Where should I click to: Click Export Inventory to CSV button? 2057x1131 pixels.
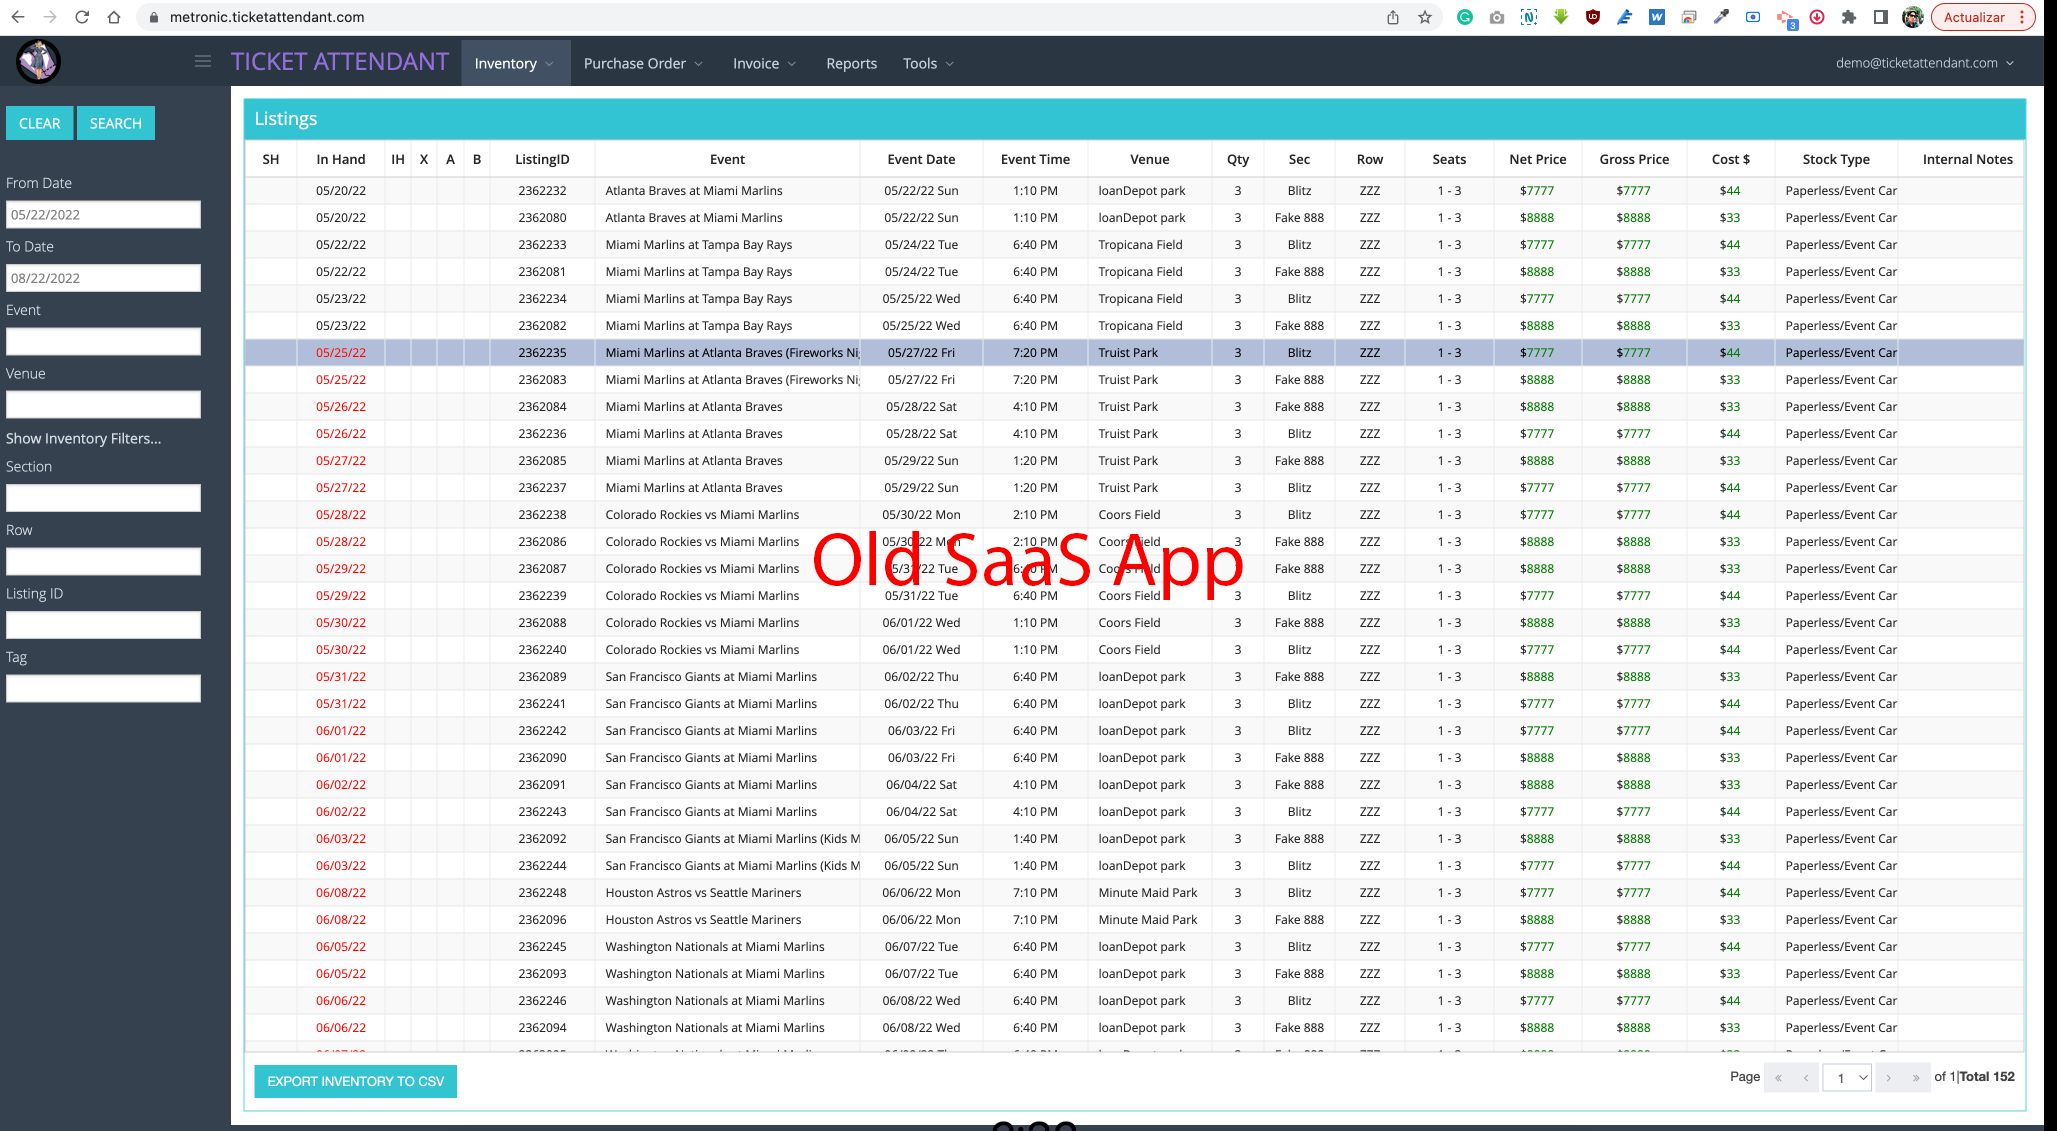click(355, 1081)
